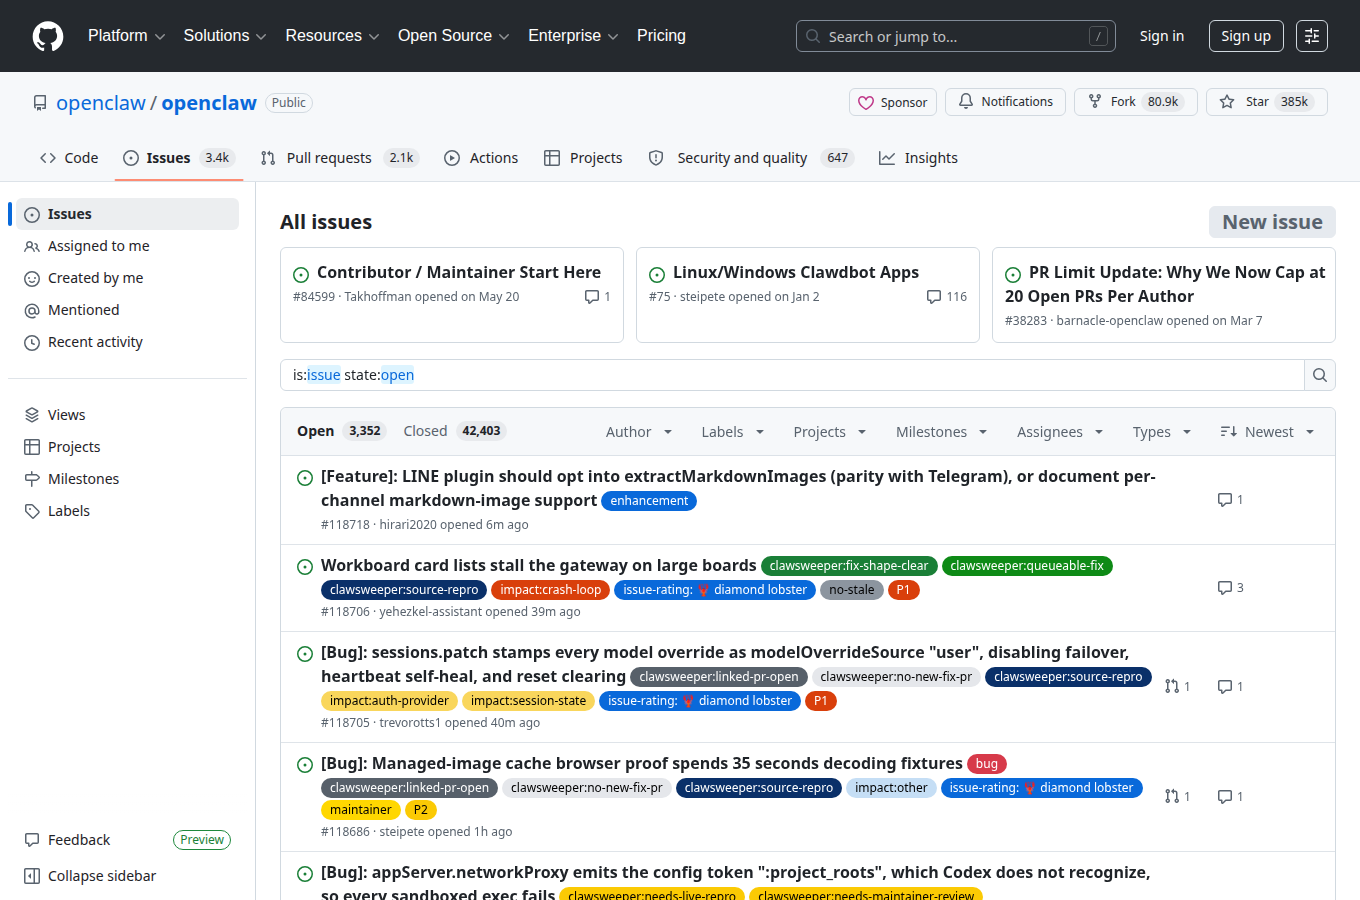Open the PR Limit Update pinned issue
Screen dimensions: 1360x900
pyautogui.click(x=1165, y=284)
